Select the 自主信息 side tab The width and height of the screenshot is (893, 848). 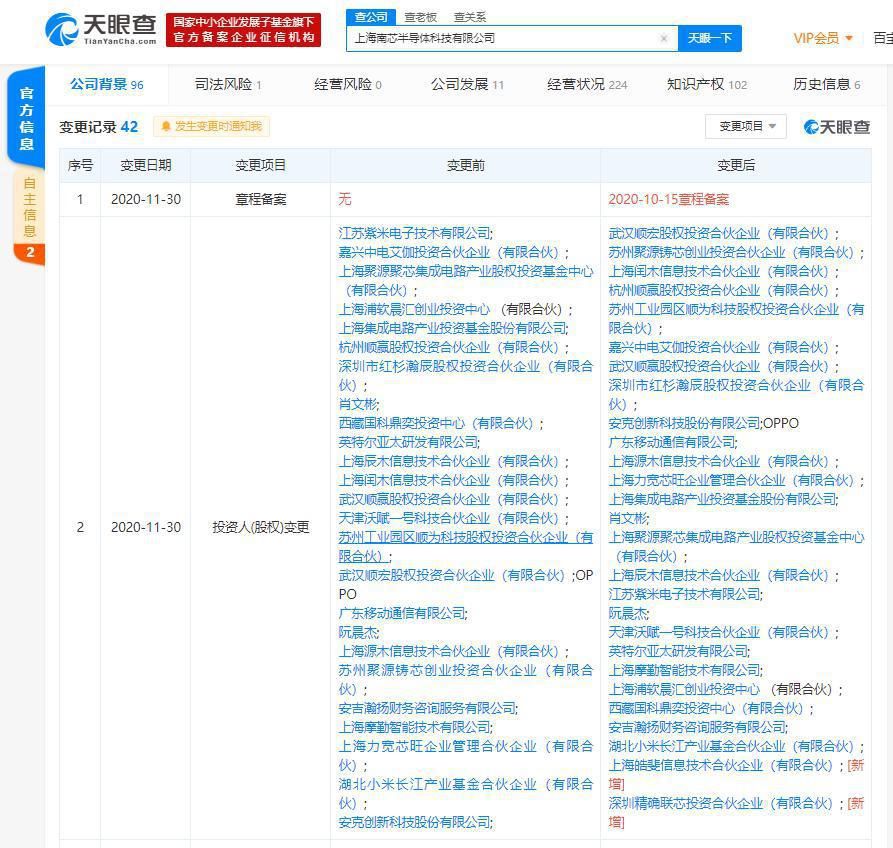click(x=28, y=210)
